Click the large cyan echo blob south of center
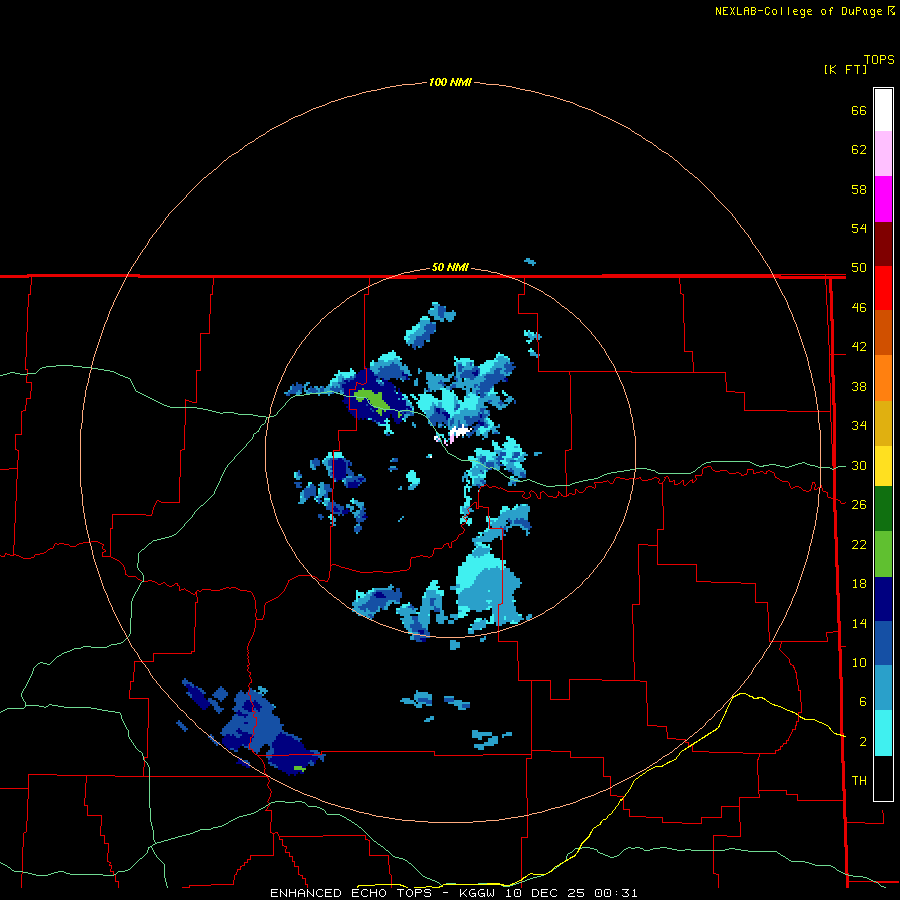The height and width of the screenshot is (900, 900). click(486, 585)
